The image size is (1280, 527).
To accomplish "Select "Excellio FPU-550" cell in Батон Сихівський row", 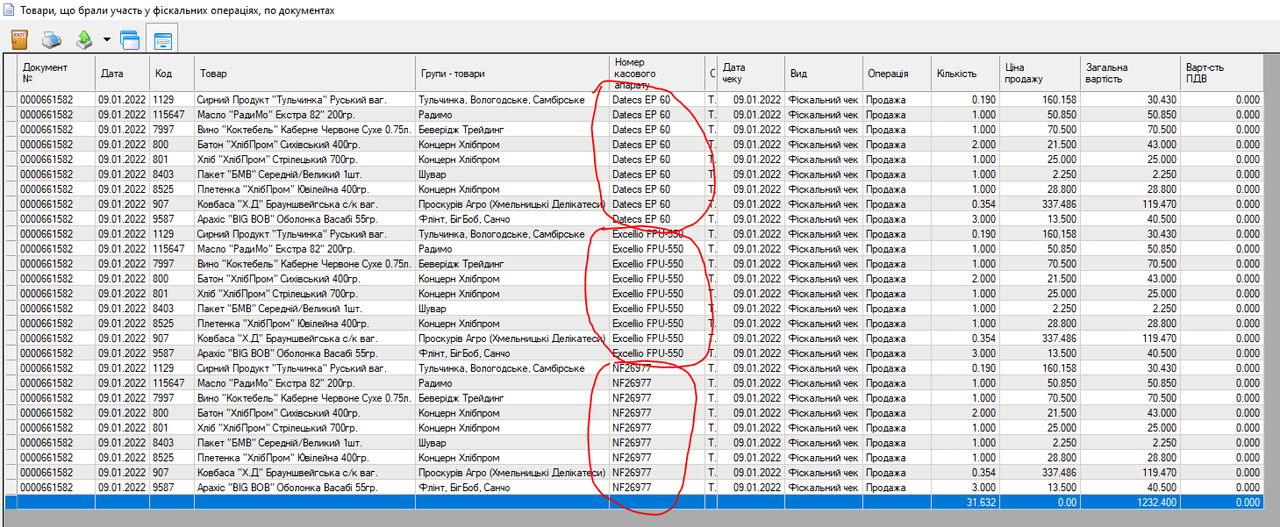I will click(657, 278).
